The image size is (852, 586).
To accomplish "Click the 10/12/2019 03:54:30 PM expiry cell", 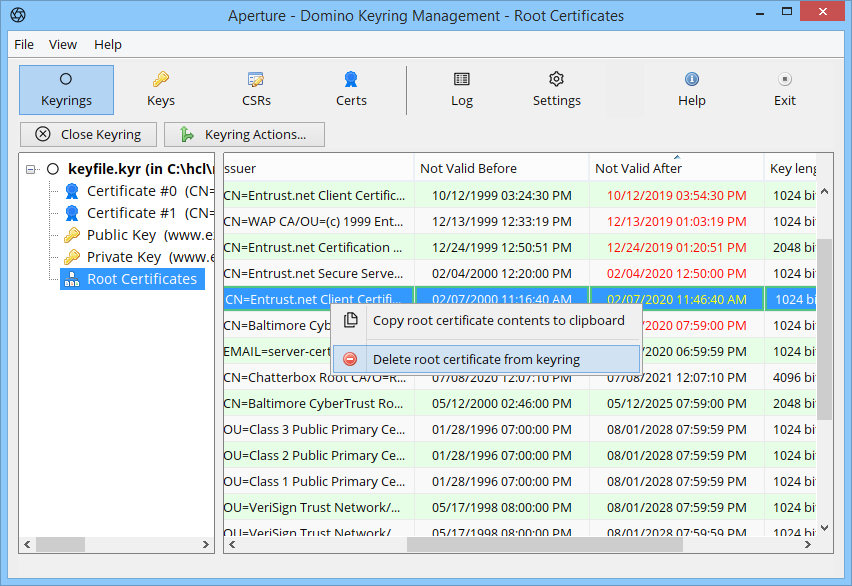I will tap(676, 196).
